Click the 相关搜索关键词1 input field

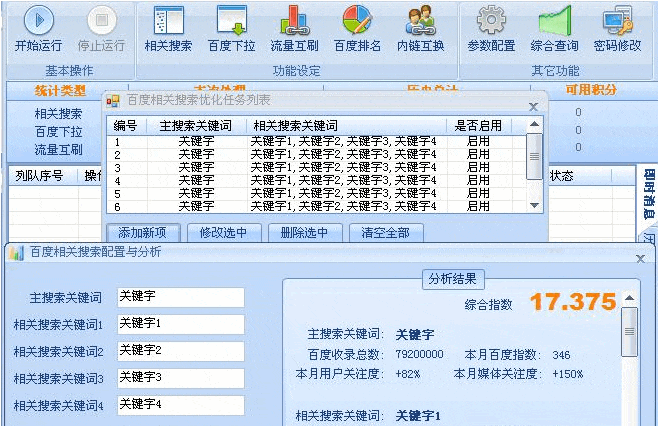[x=180, y=324]
